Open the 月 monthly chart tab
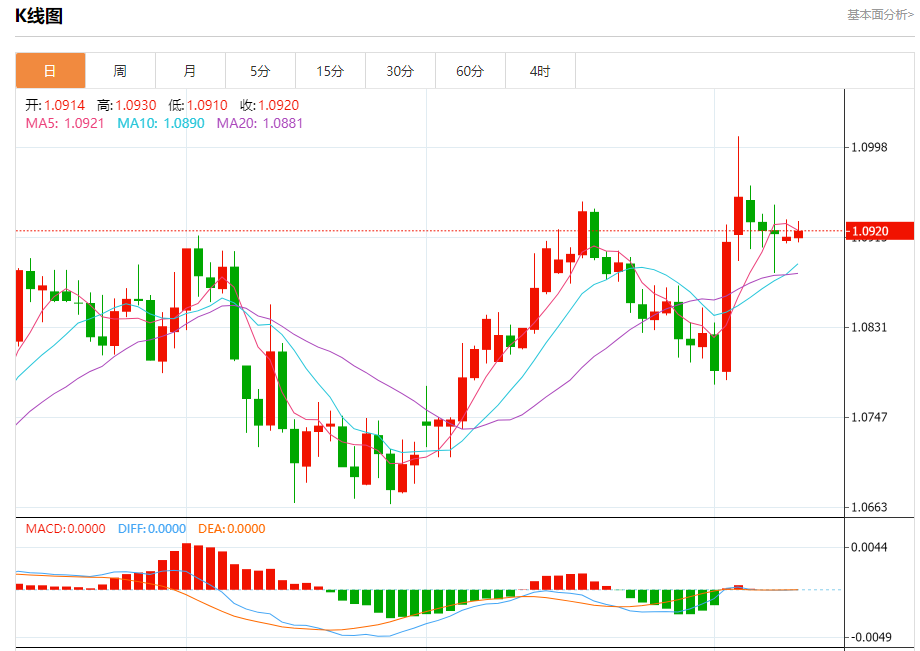The height and width of the screenshot is (651, 920). pos(190,71)
